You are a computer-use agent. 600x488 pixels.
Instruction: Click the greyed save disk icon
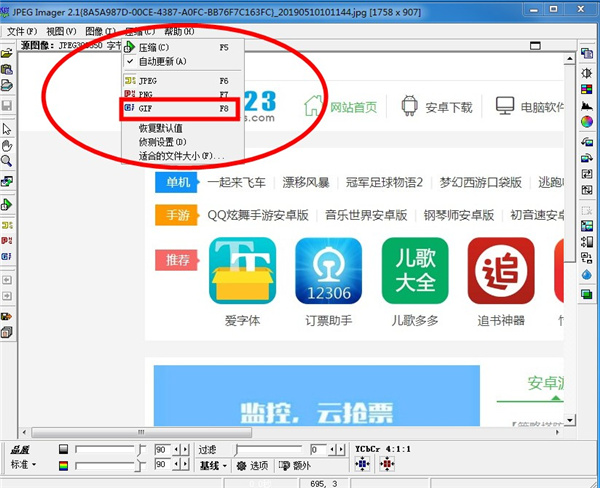click(x=7, y=106)
